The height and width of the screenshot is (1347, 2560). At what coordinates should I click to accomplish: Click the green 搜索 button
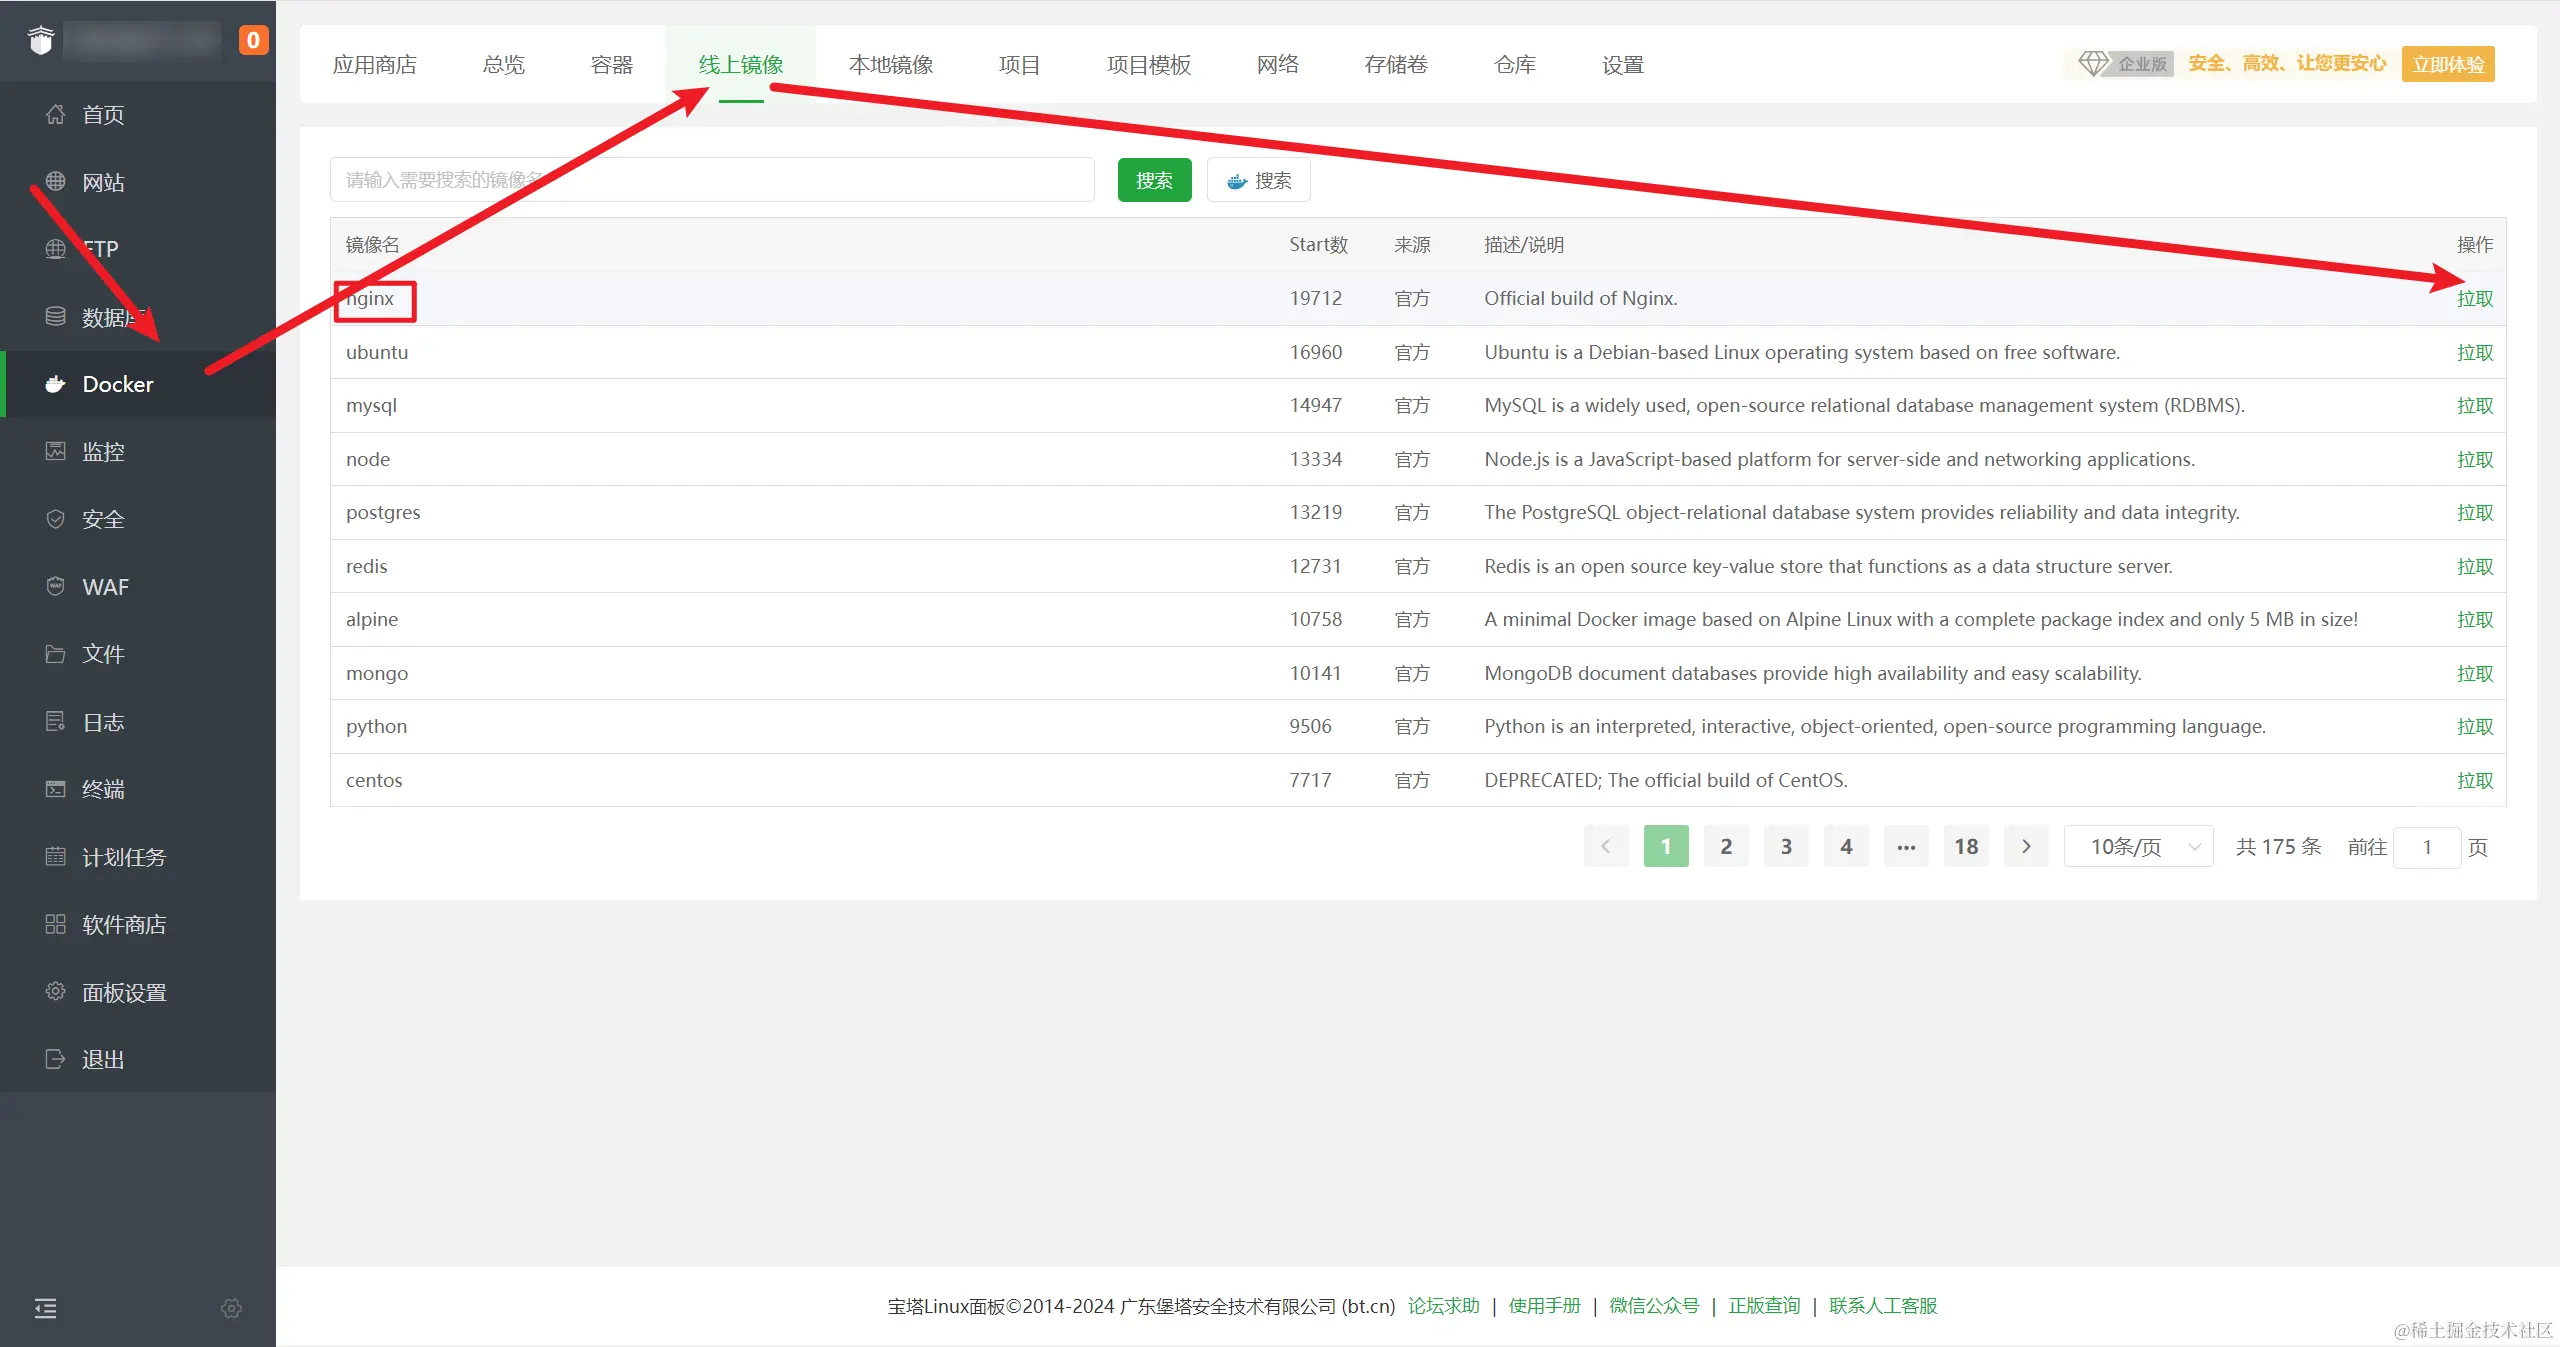[x=1154, y=180]
